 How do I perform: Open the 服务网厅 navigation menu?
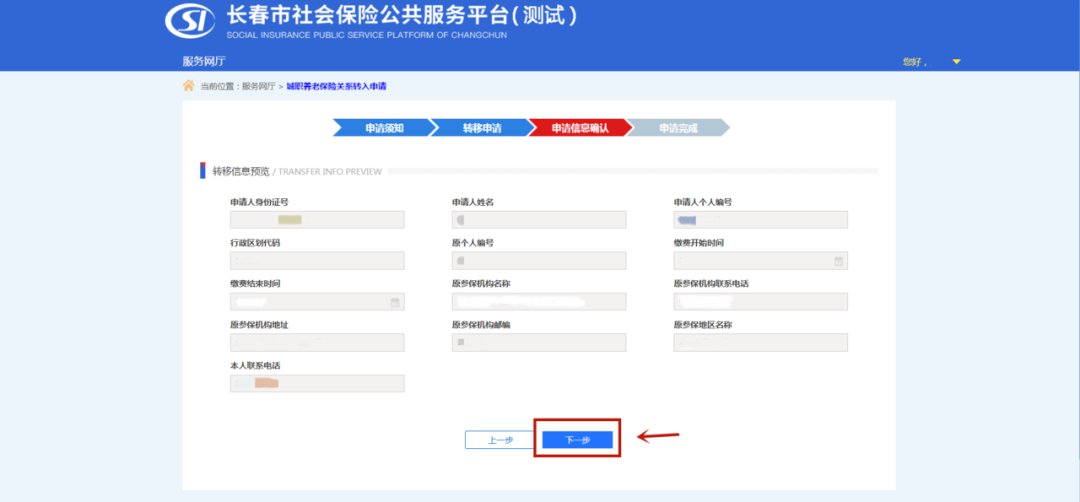(204, 61)
